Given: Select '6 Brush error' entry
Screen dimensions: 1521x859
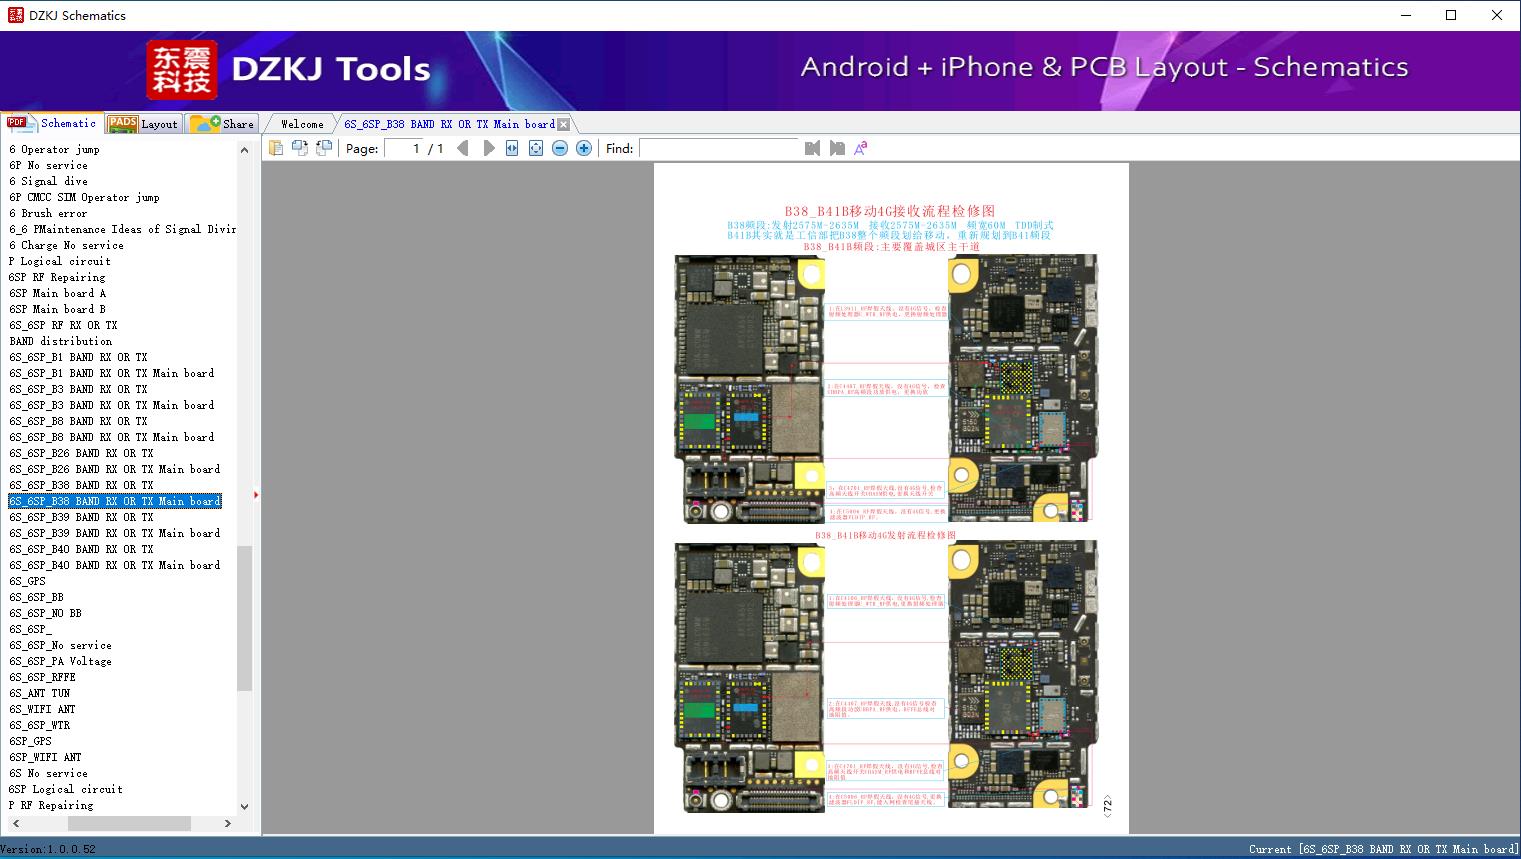Looking at the screenshot, I should pos(48,213).
